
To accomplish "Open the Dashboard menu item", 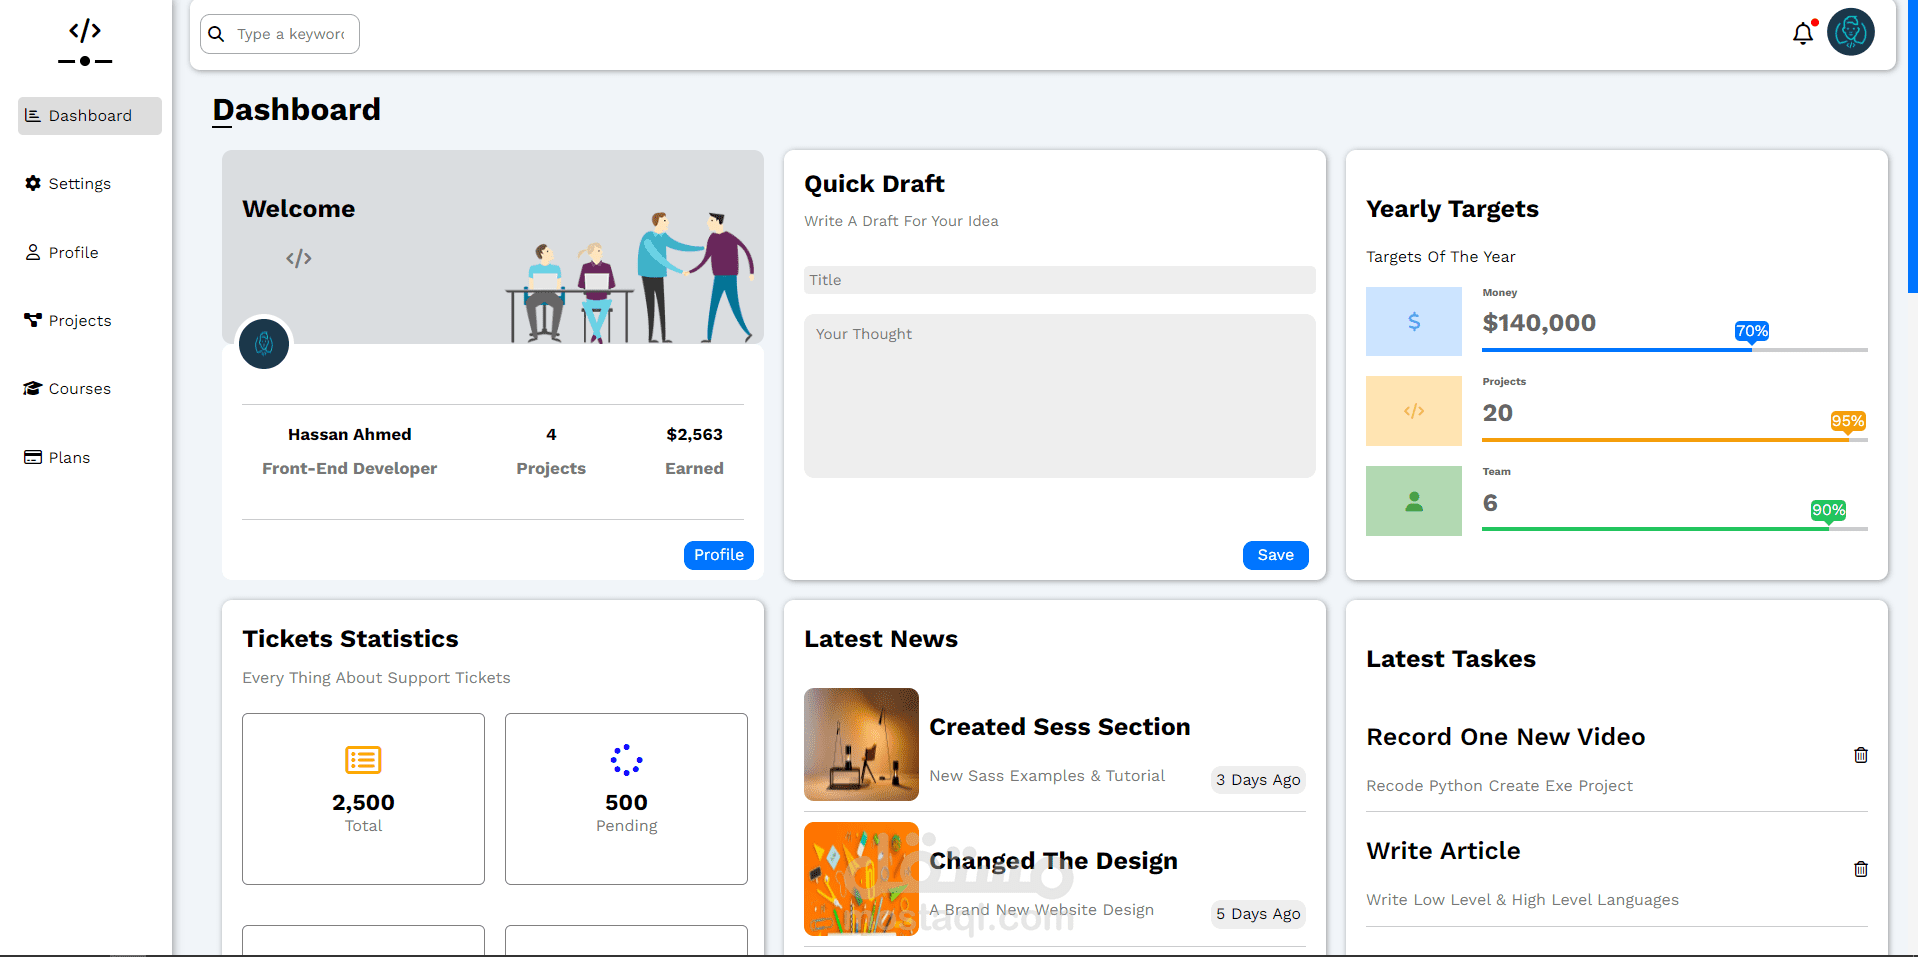I will [x=90, y=116].
